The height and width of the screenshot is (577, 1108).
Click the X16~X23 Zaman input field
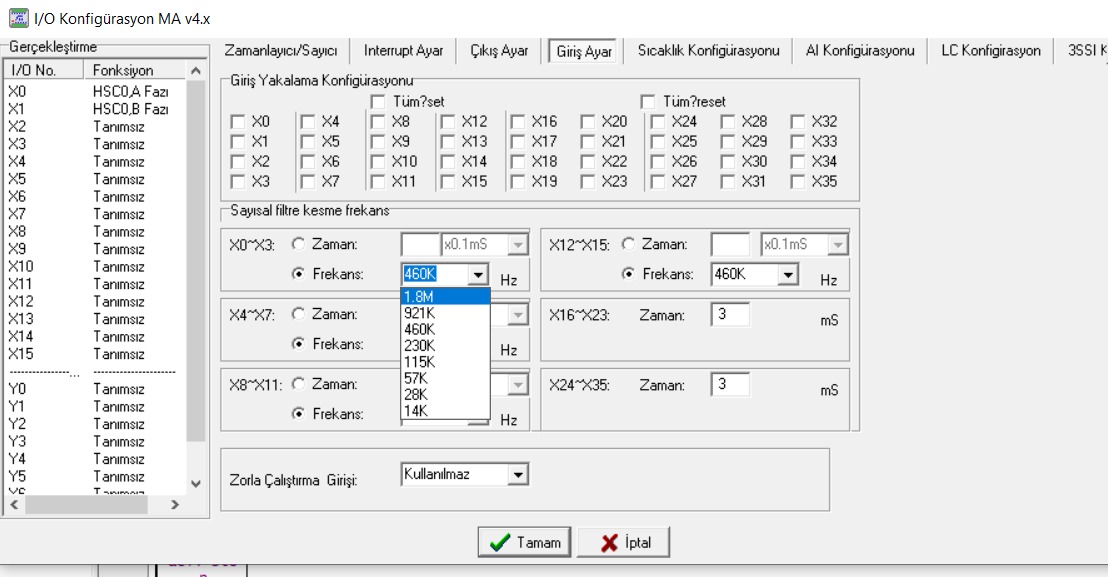point(731,315)
